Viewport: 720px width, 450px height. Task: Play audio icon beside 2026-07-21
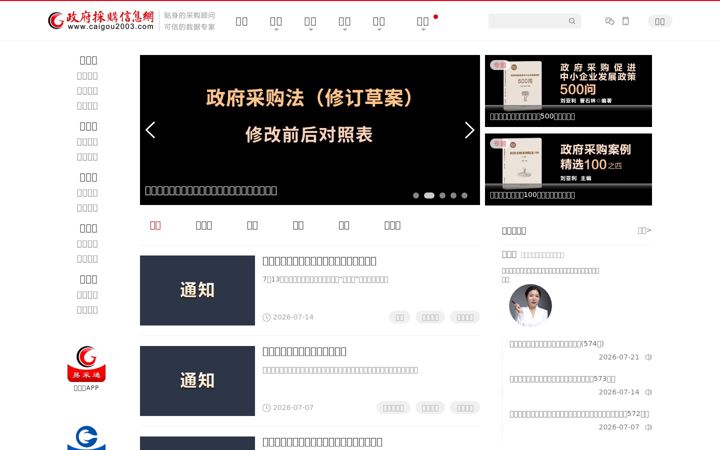coord(648,357)
